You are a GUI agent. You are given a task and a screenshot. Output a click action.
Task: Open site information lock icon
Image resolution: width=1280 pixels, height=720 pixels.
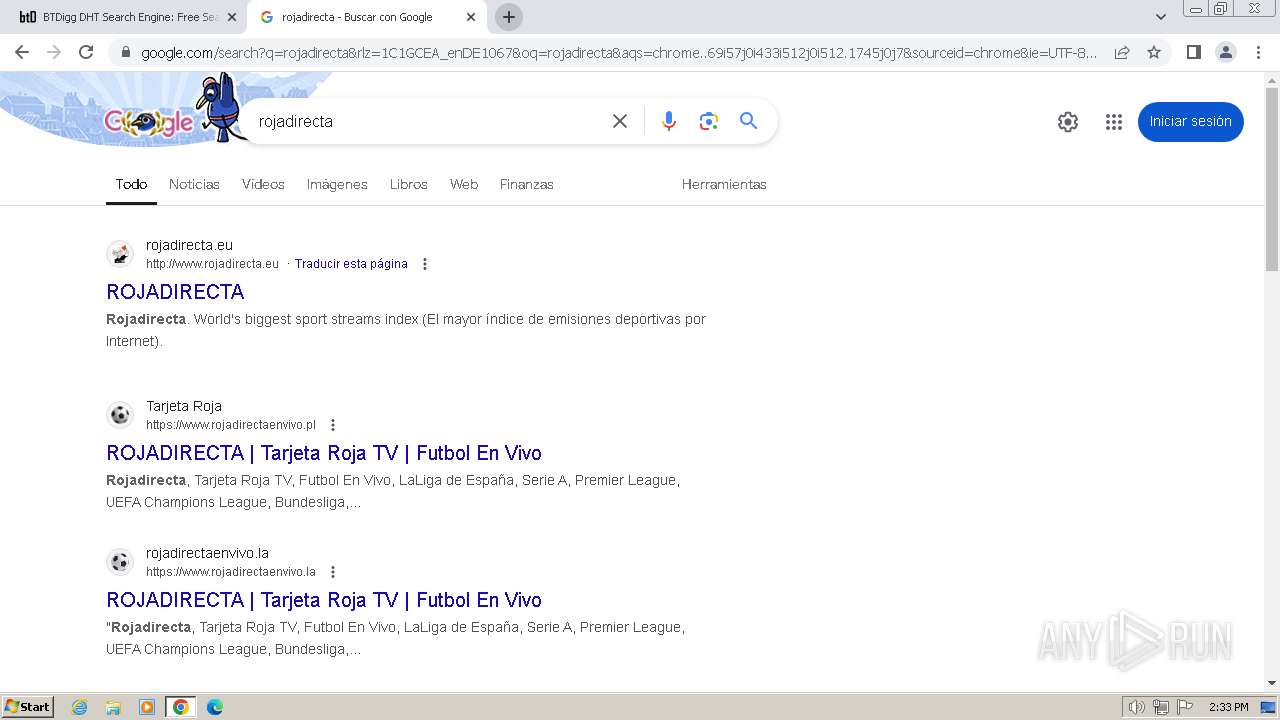click(x=124, y=53)
